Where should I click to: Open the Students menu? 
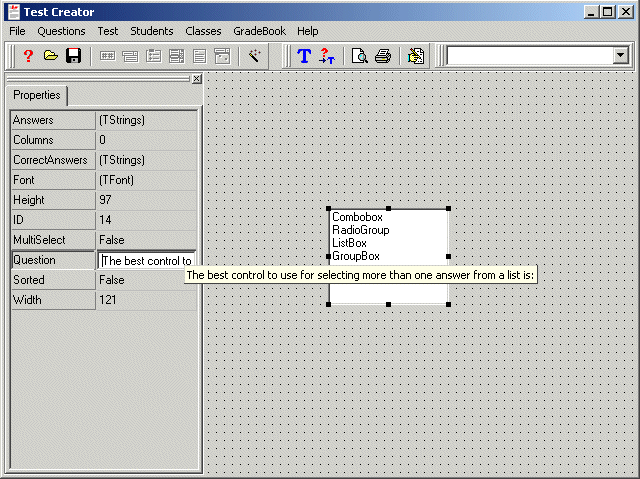151,31
